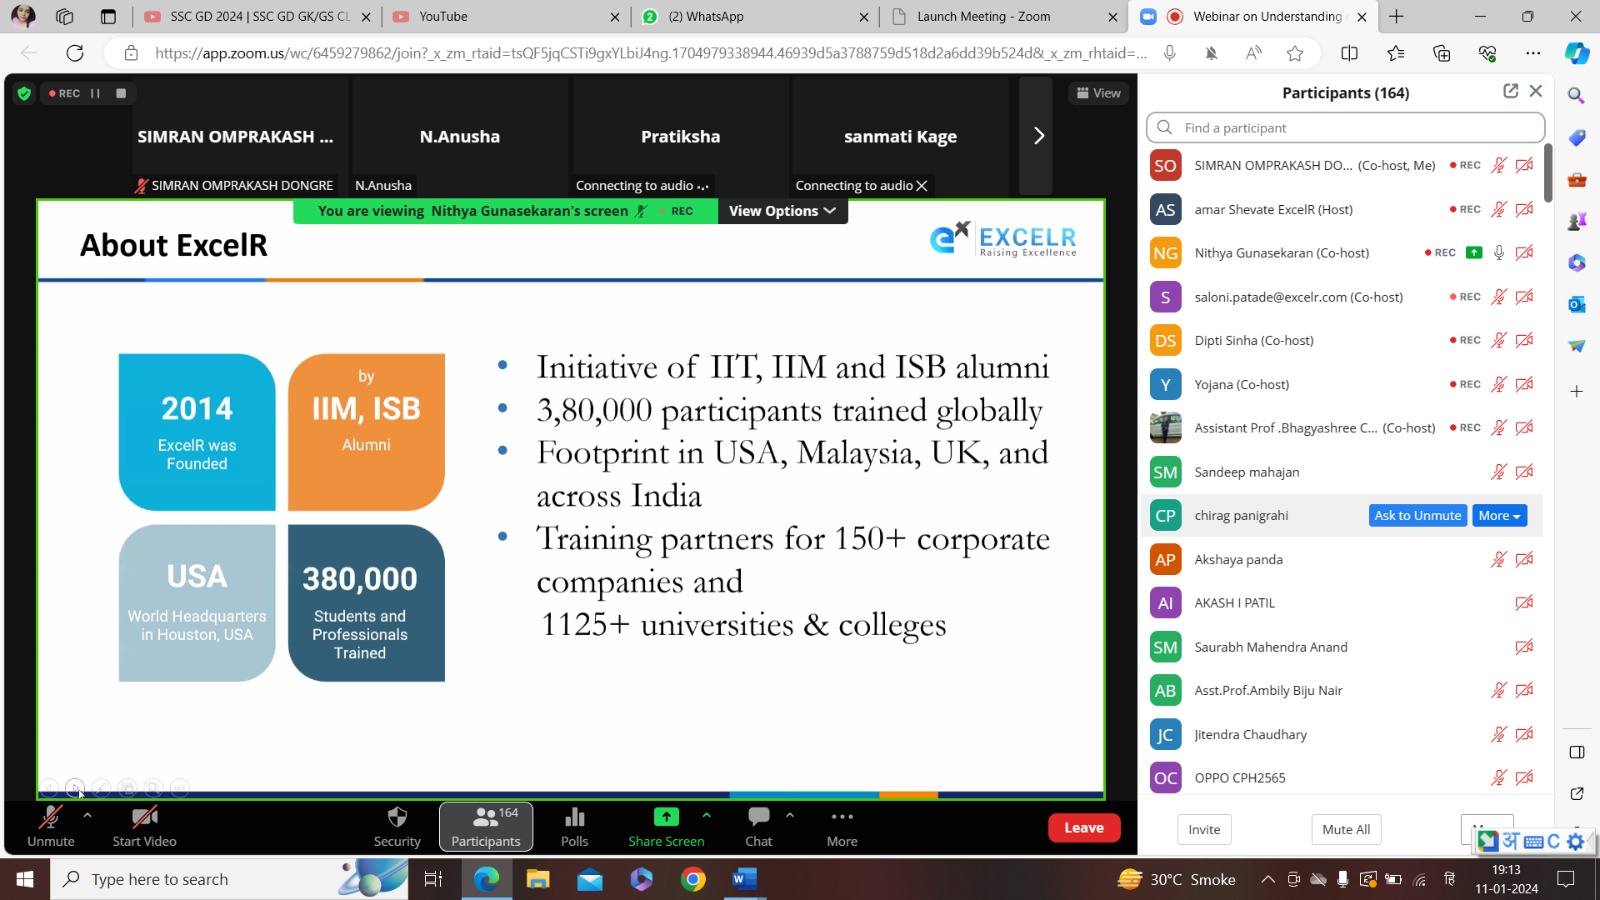Viewport: 1600px width, 900px height.
Task: Switch to the Launch Meeting - Zoom tab
Action: coord(1004,17)
